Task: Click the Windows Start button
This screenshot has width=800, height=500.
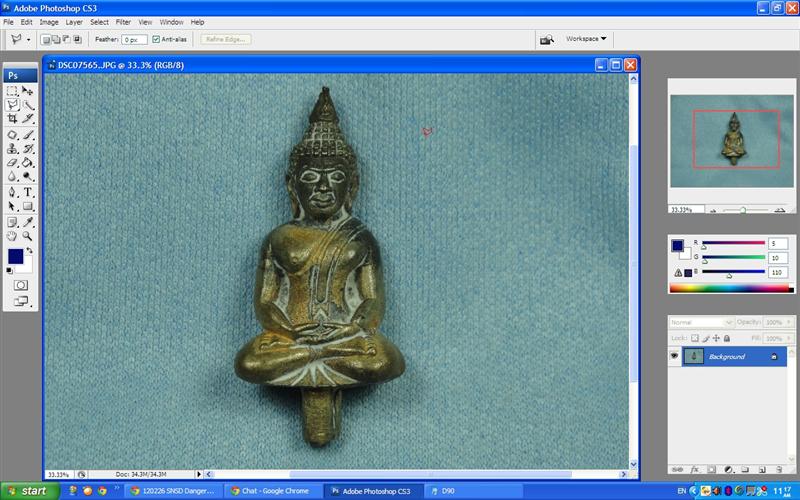Action: tap(27, 491)
